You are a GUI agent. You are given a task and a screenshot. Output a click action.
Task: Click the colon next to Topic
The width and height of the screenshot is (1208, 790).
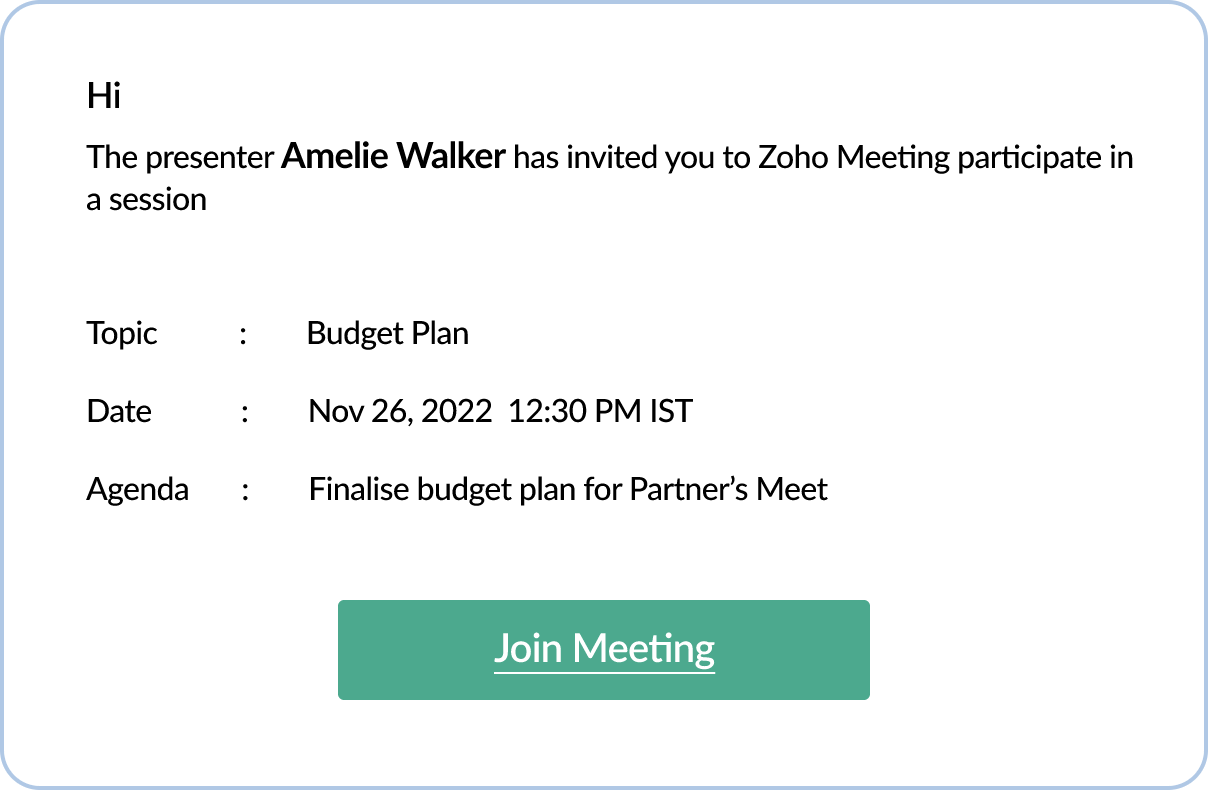click(243, 334)
